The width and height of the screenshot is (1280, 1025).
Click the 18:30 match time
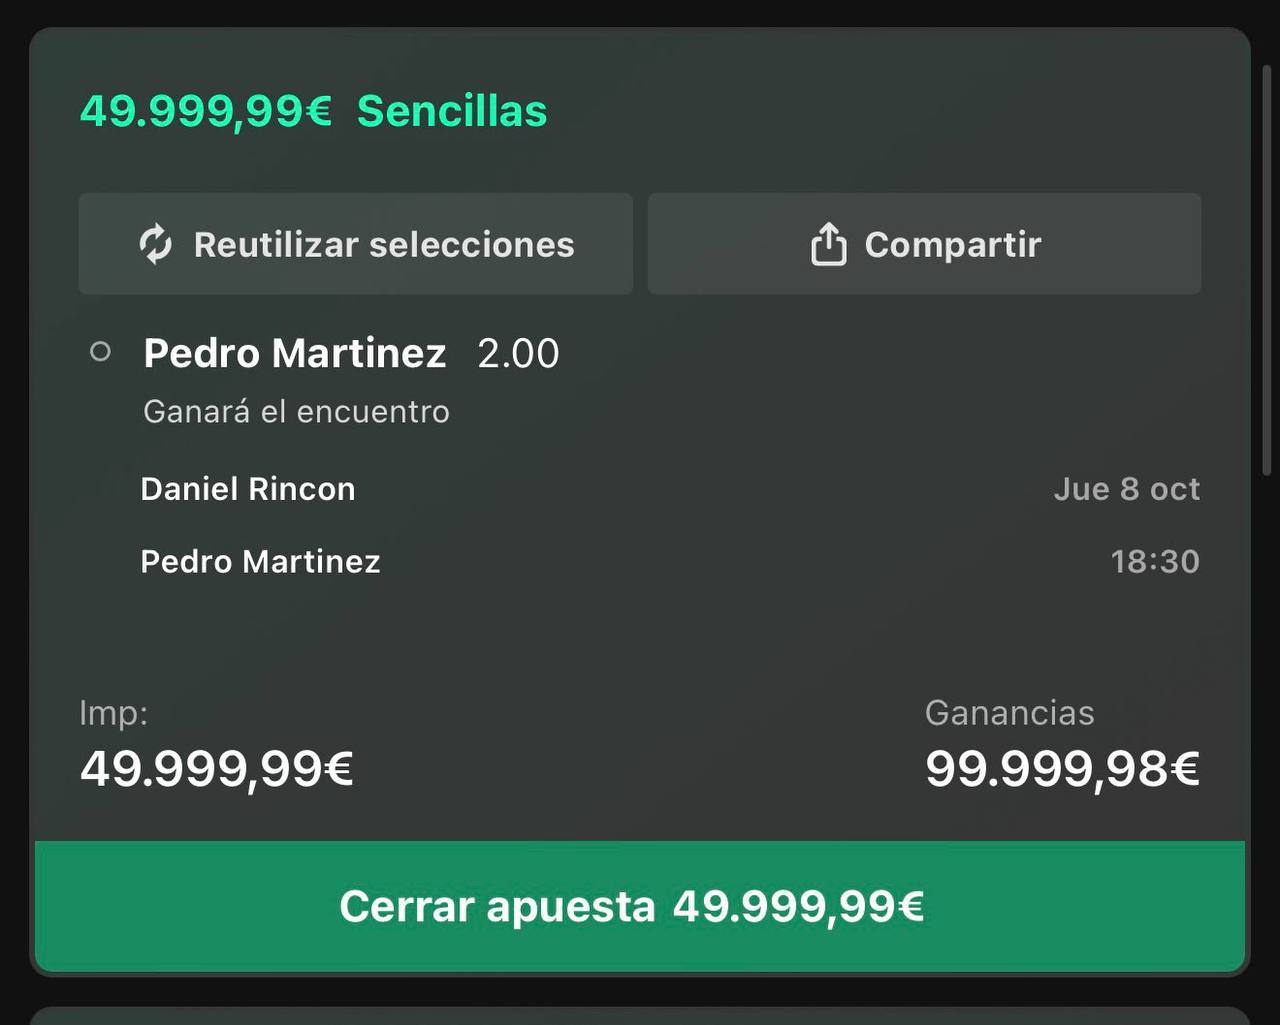pos(1155,561)
